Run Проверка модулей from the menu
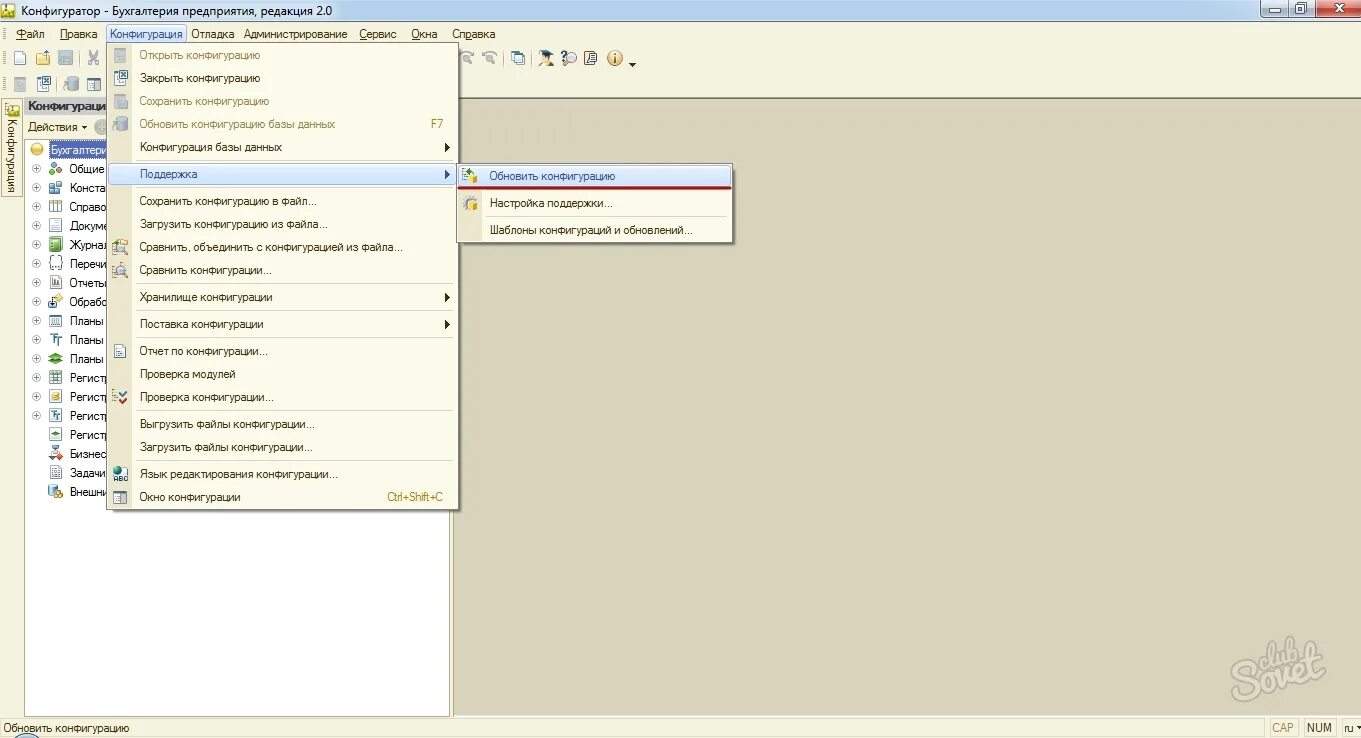Screen dimensions: 1361x738 [x=282, y=374]
